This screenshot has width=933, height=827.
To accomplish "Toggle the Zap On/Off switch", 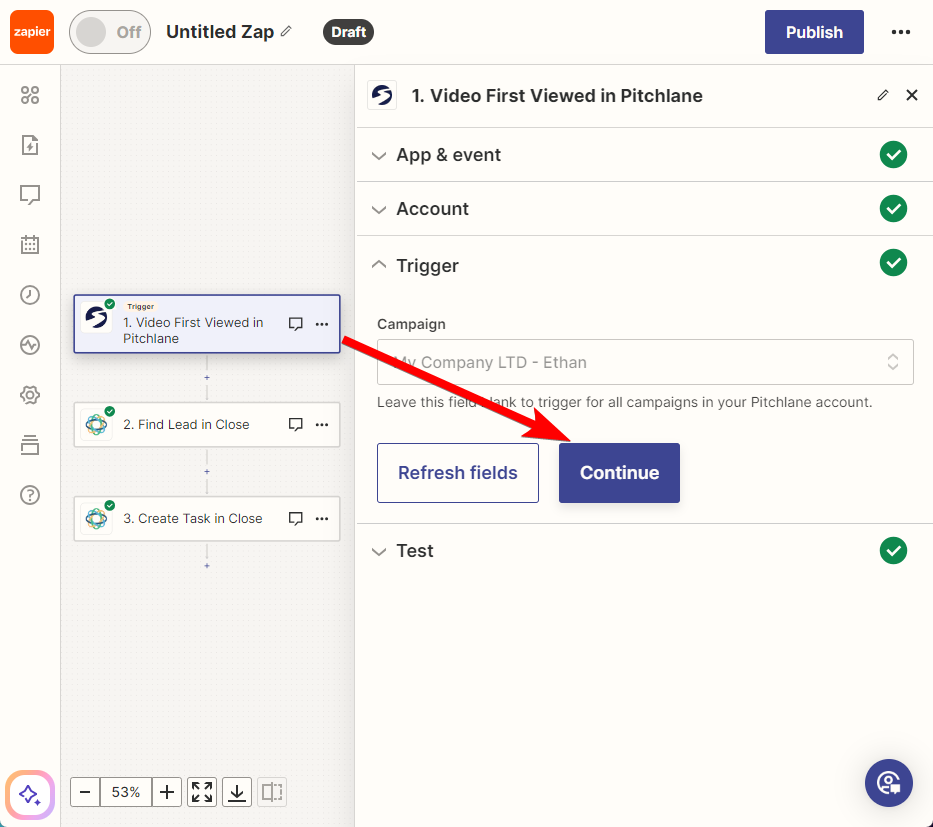I will (x=110, y=32).
